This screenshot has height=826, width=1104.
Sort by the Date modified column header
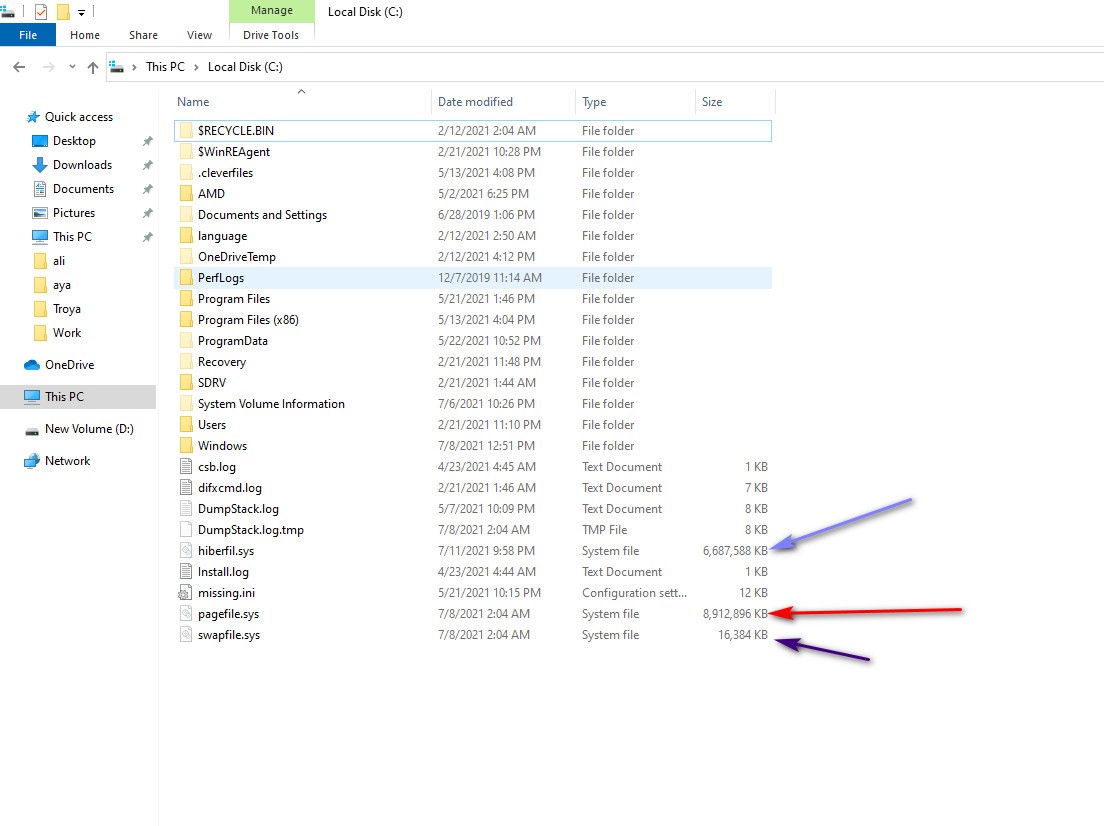[x=475, y=102]
